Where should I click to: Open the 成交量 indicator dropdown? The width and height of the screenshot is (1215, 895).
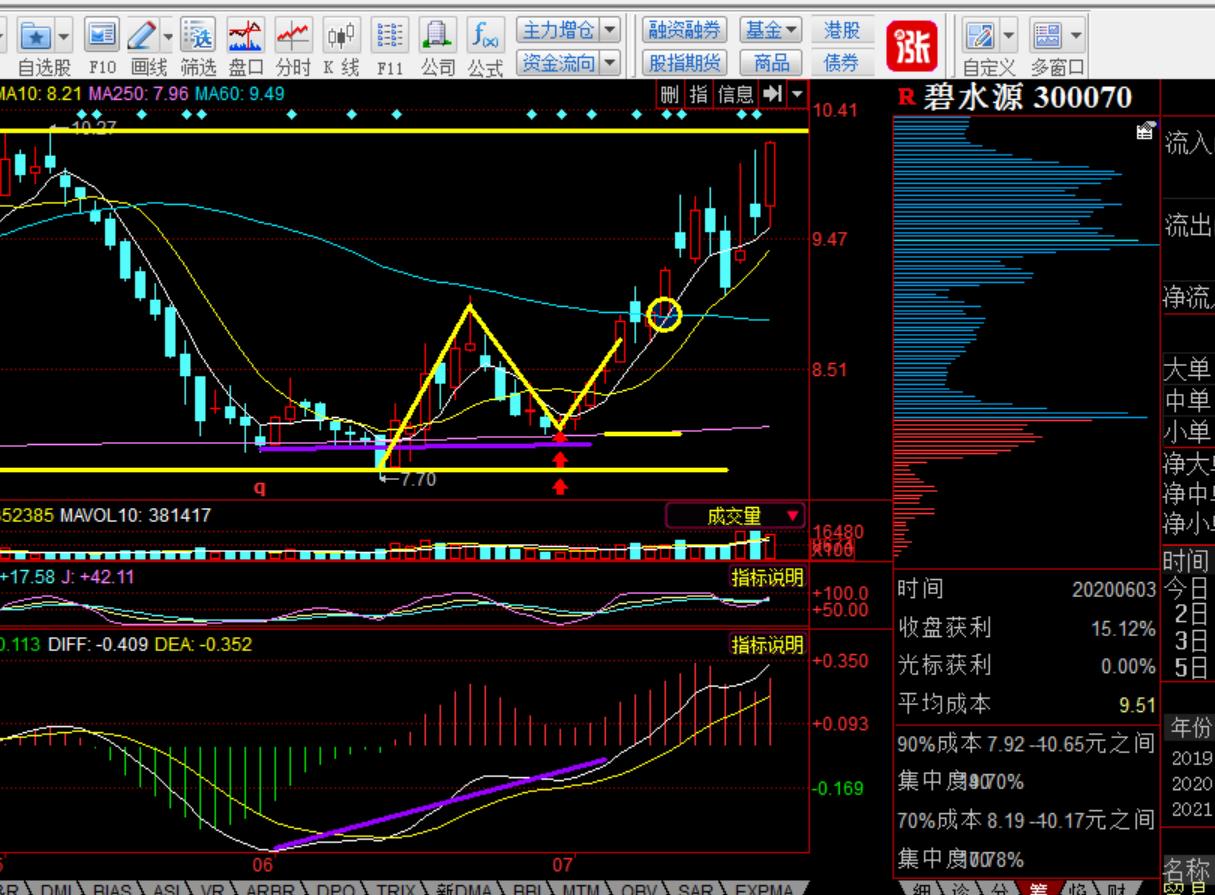click(x=794, y=516)
